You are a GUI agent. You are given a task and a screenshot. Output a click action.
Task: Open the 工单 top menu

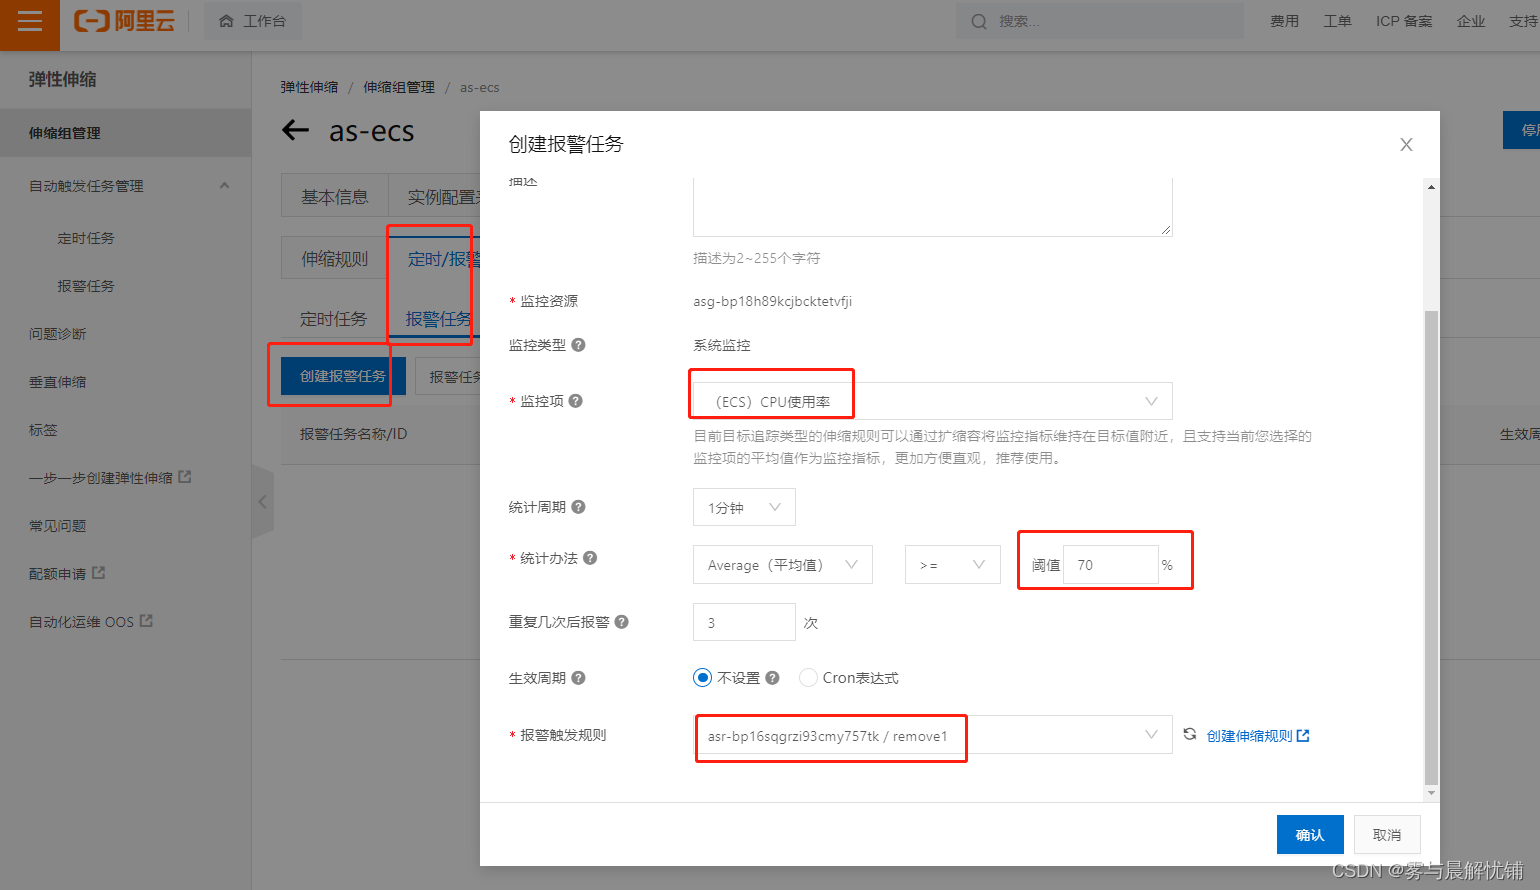[1338, 21]
